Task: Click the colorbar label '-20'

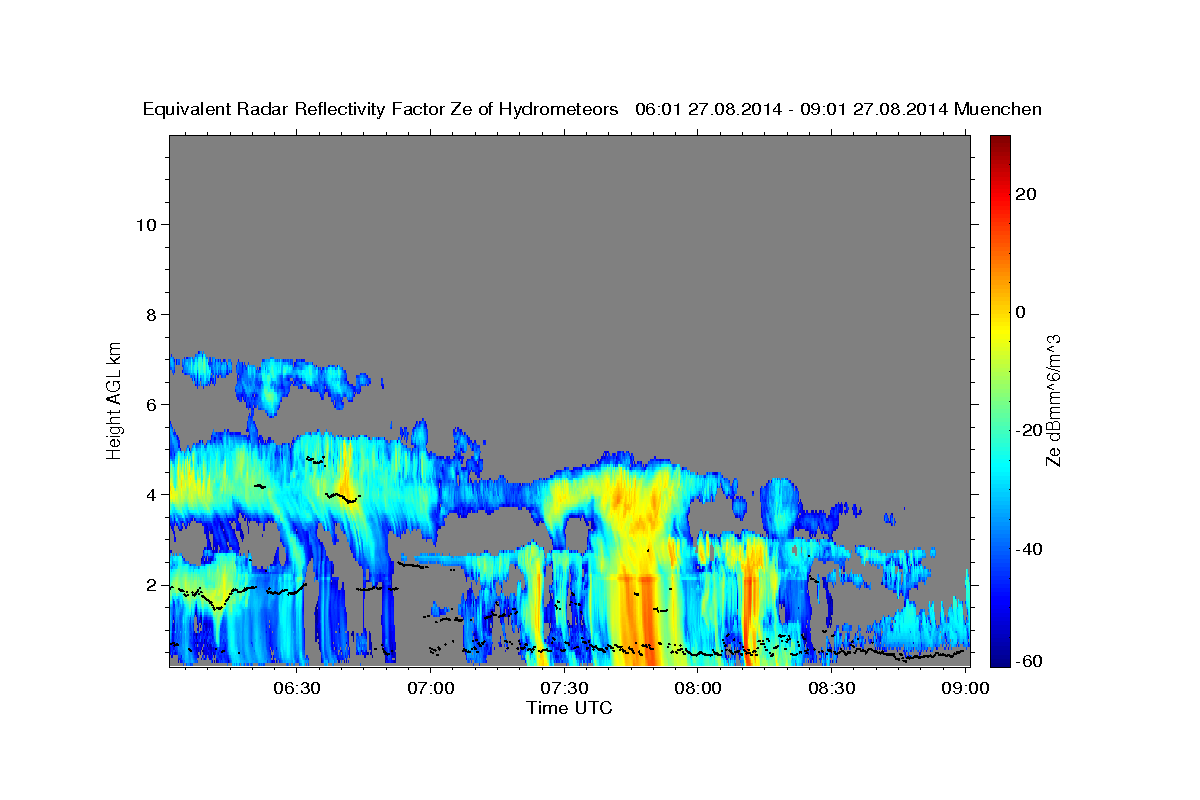Action: tap(1028, 430)
